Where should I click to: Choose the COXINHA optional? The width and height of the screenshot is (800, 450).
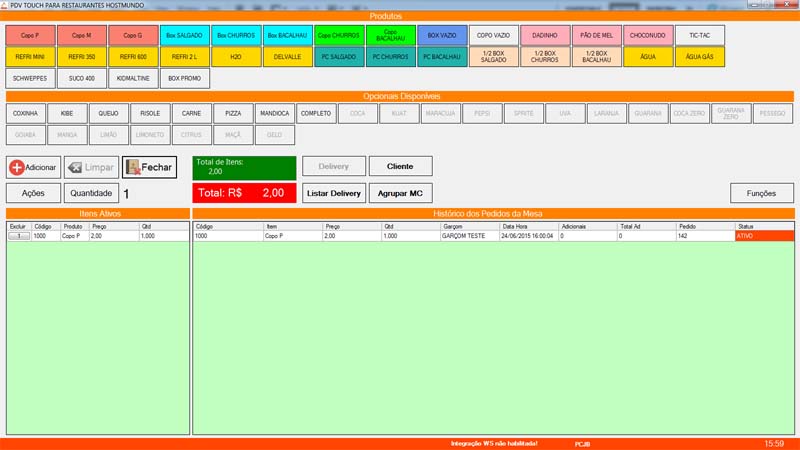pyautogui.click(x=26, y=114)
